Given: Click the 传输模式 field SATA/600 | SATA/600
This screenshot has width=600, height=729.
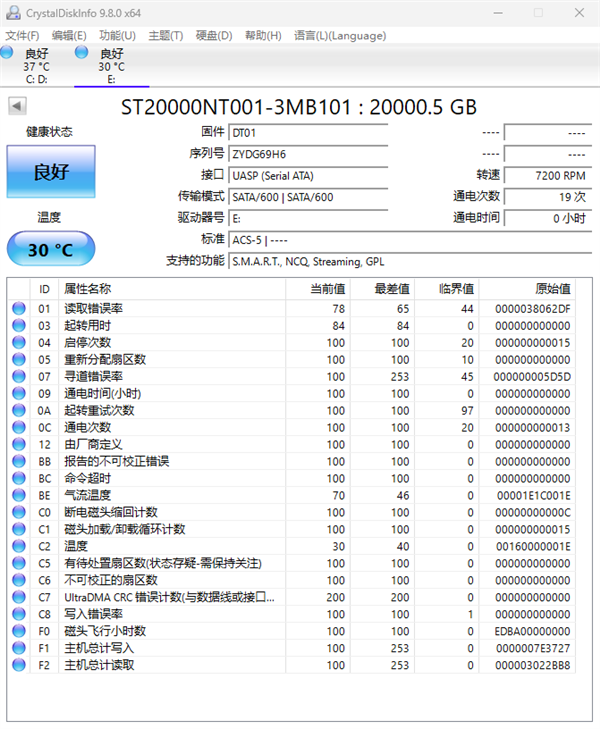Looking at the screenshot, I should (x=308, y=197).
